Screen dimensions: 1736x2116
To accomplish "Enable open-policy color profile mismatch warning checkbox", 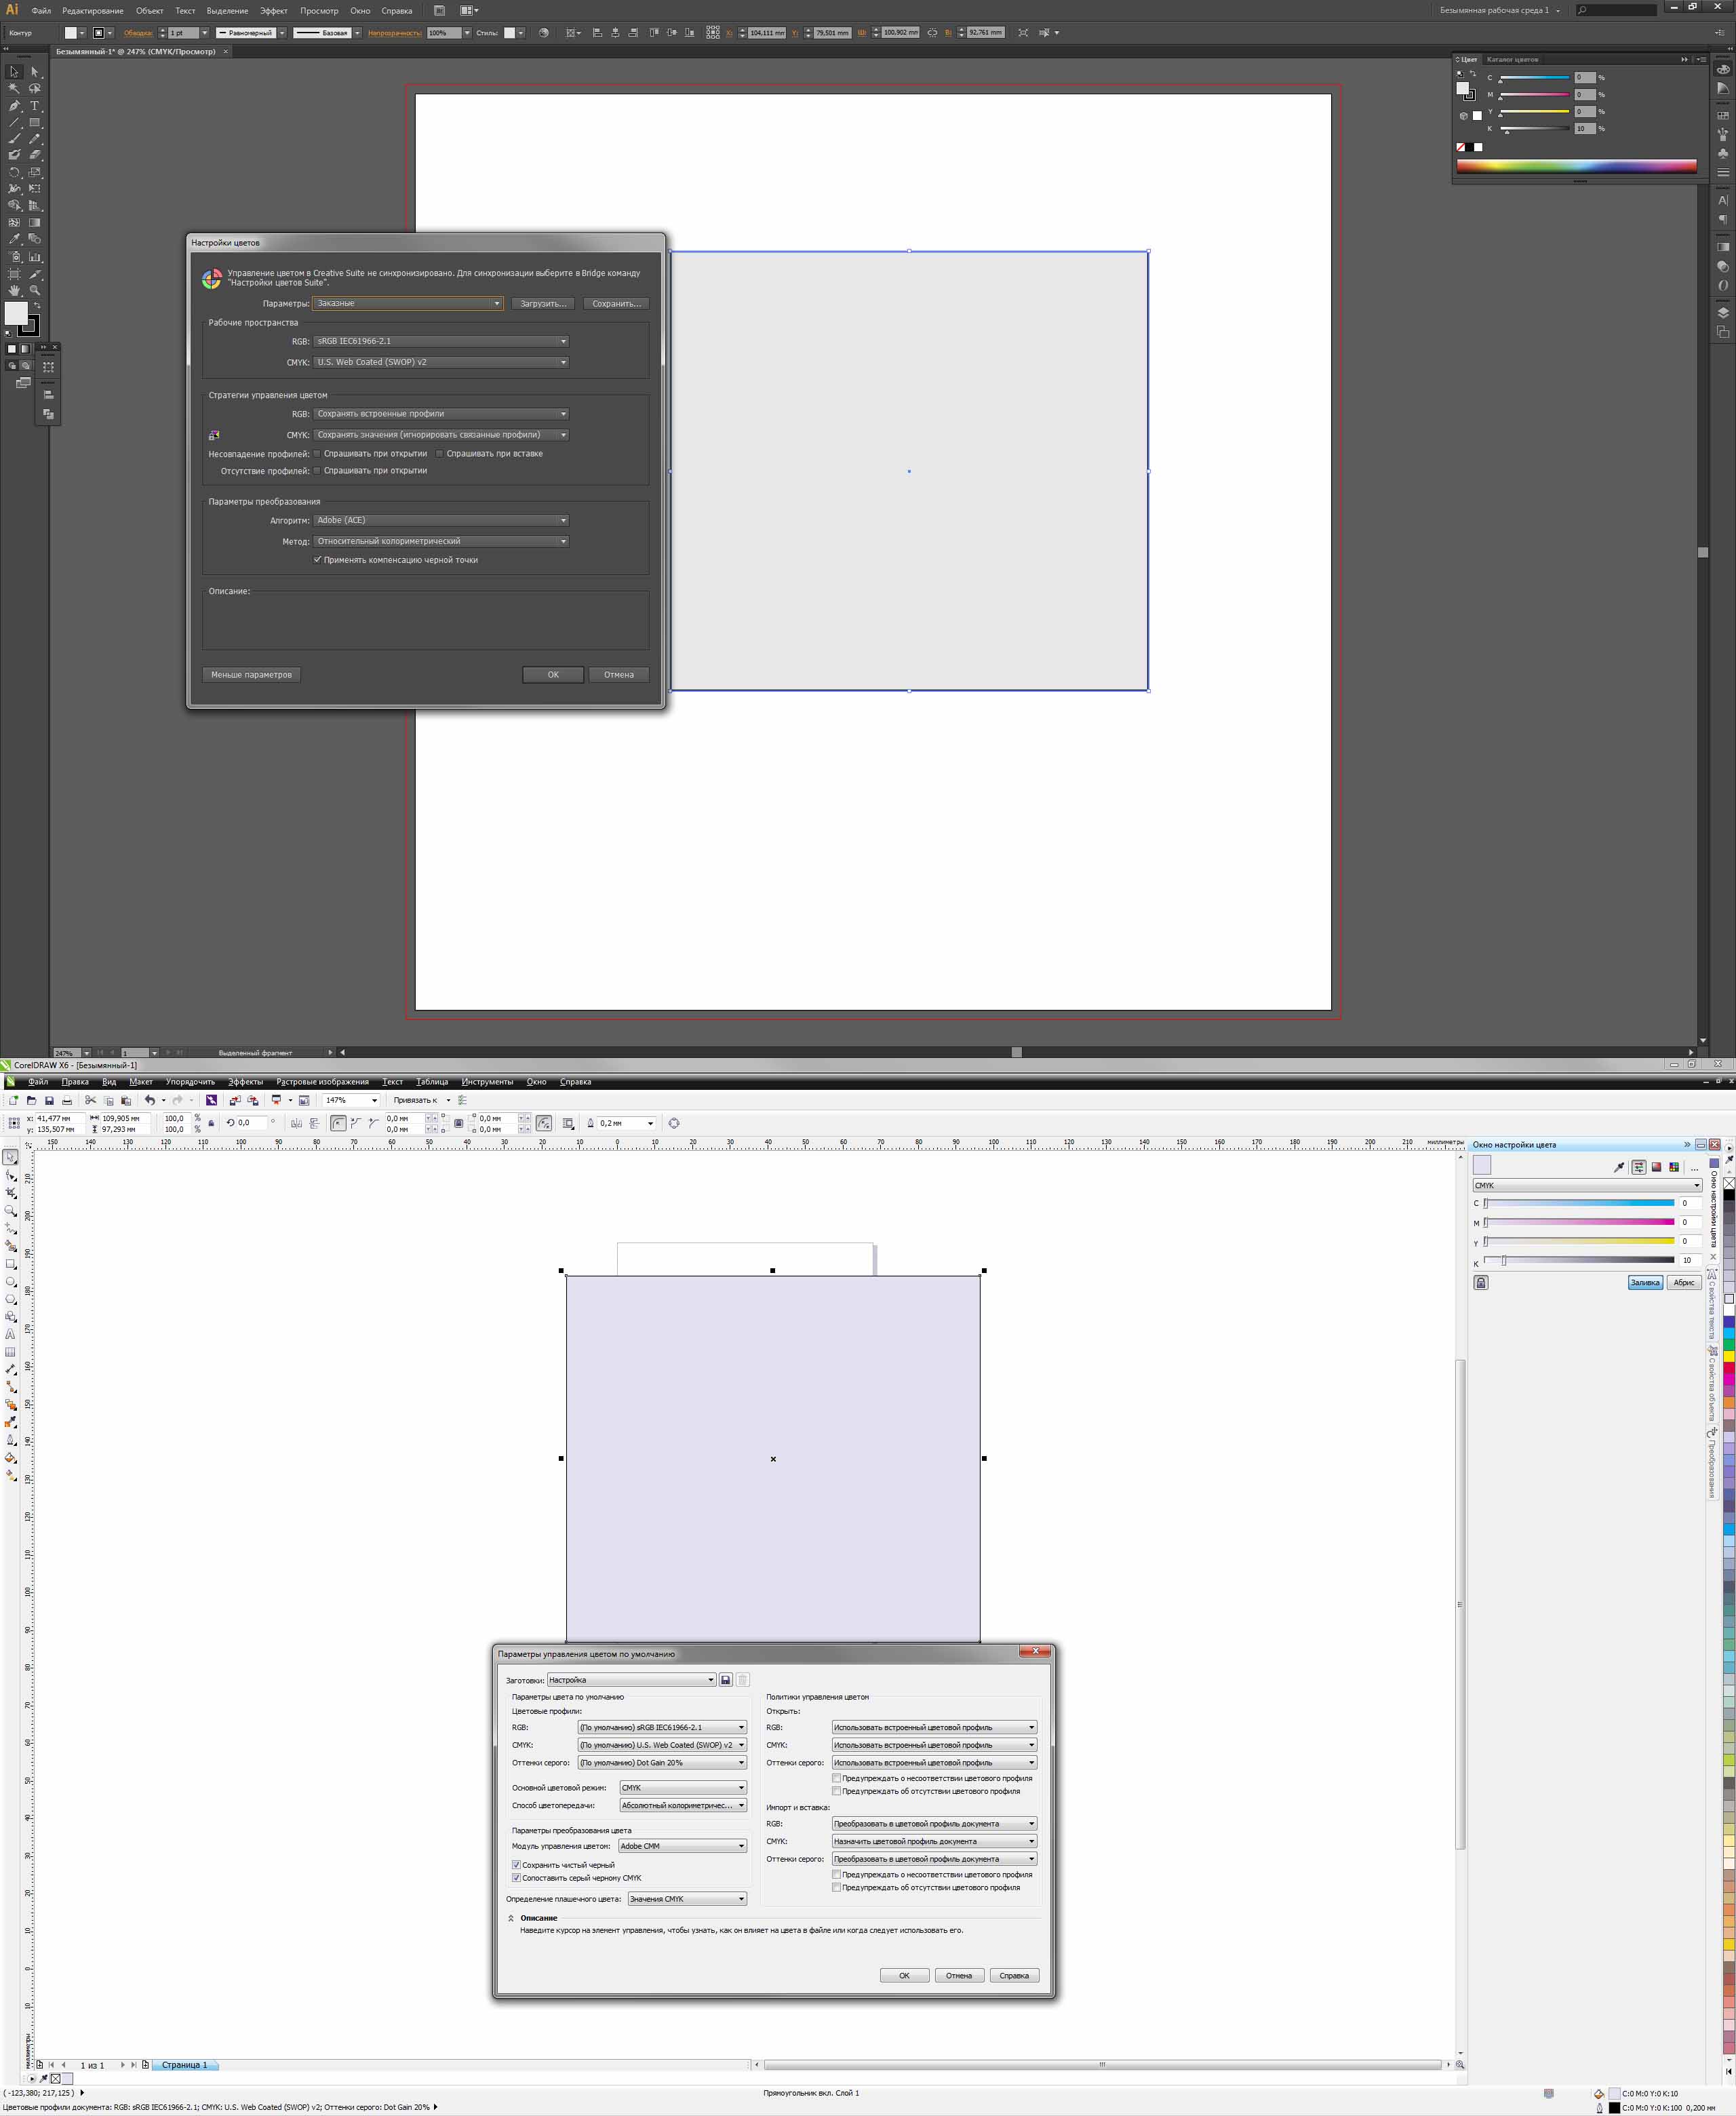I will (836, 1779).
